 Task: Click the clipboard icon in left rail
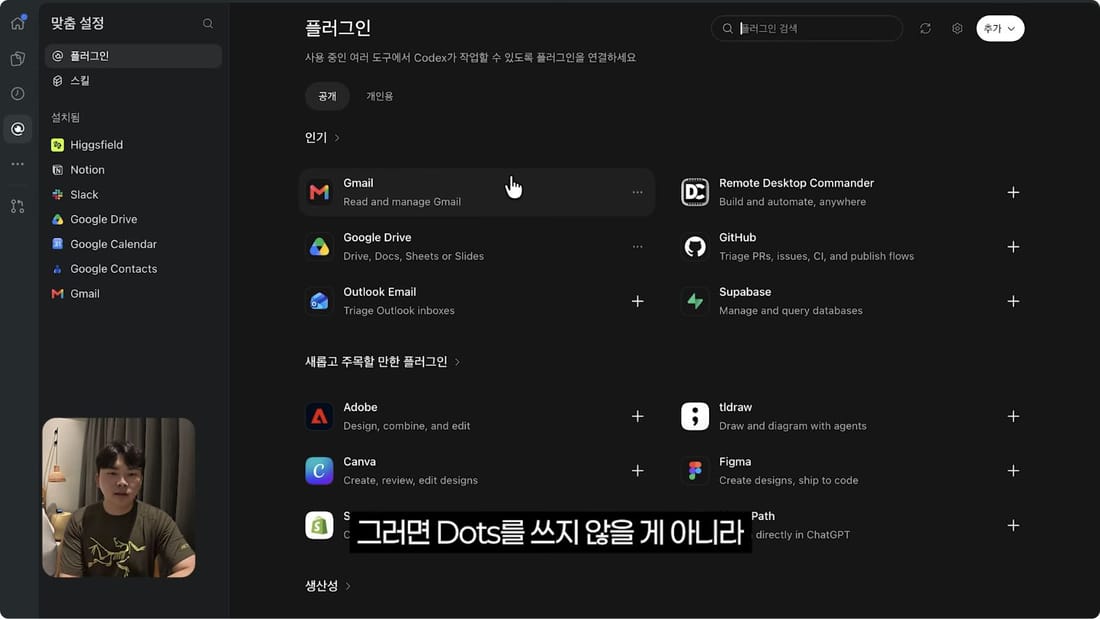click(x=18, y=59)
